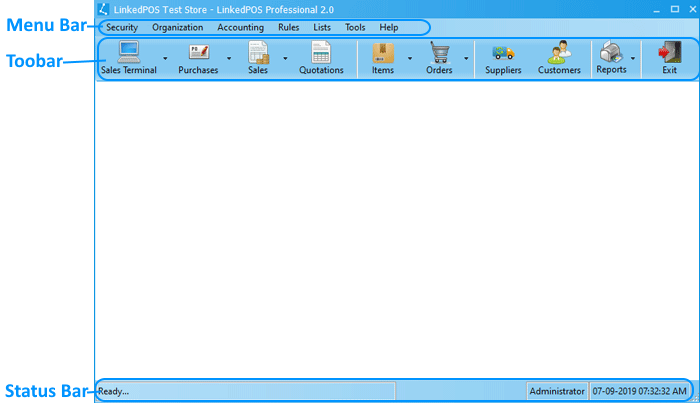Click the Reports printer icon
Viewport: 700px width, 403px height.
611,52
